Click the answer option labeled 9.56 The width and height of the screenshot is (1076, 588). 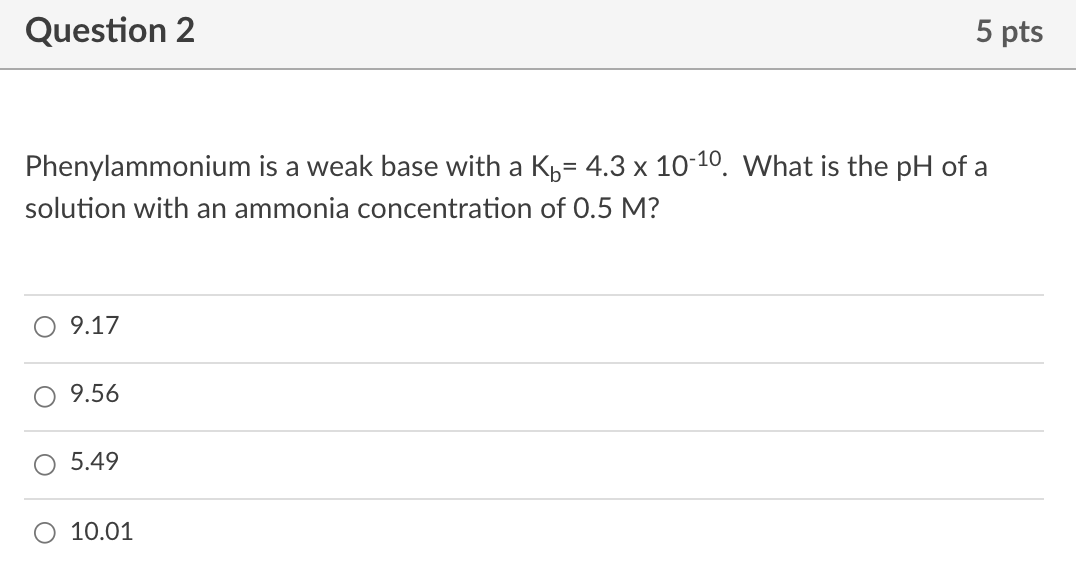(x=94, y=394)
